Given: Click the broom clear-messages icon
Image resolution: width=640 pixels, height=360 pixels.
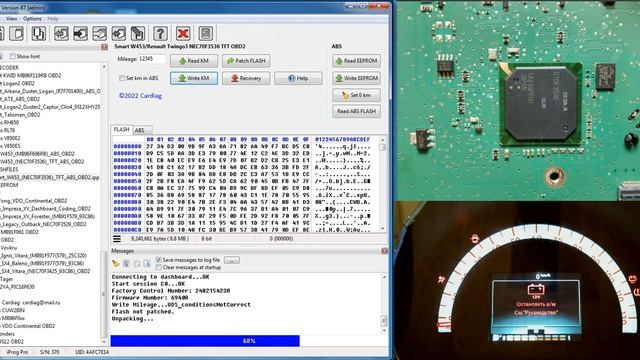Looking at the screenshot, I should (116, 264).
